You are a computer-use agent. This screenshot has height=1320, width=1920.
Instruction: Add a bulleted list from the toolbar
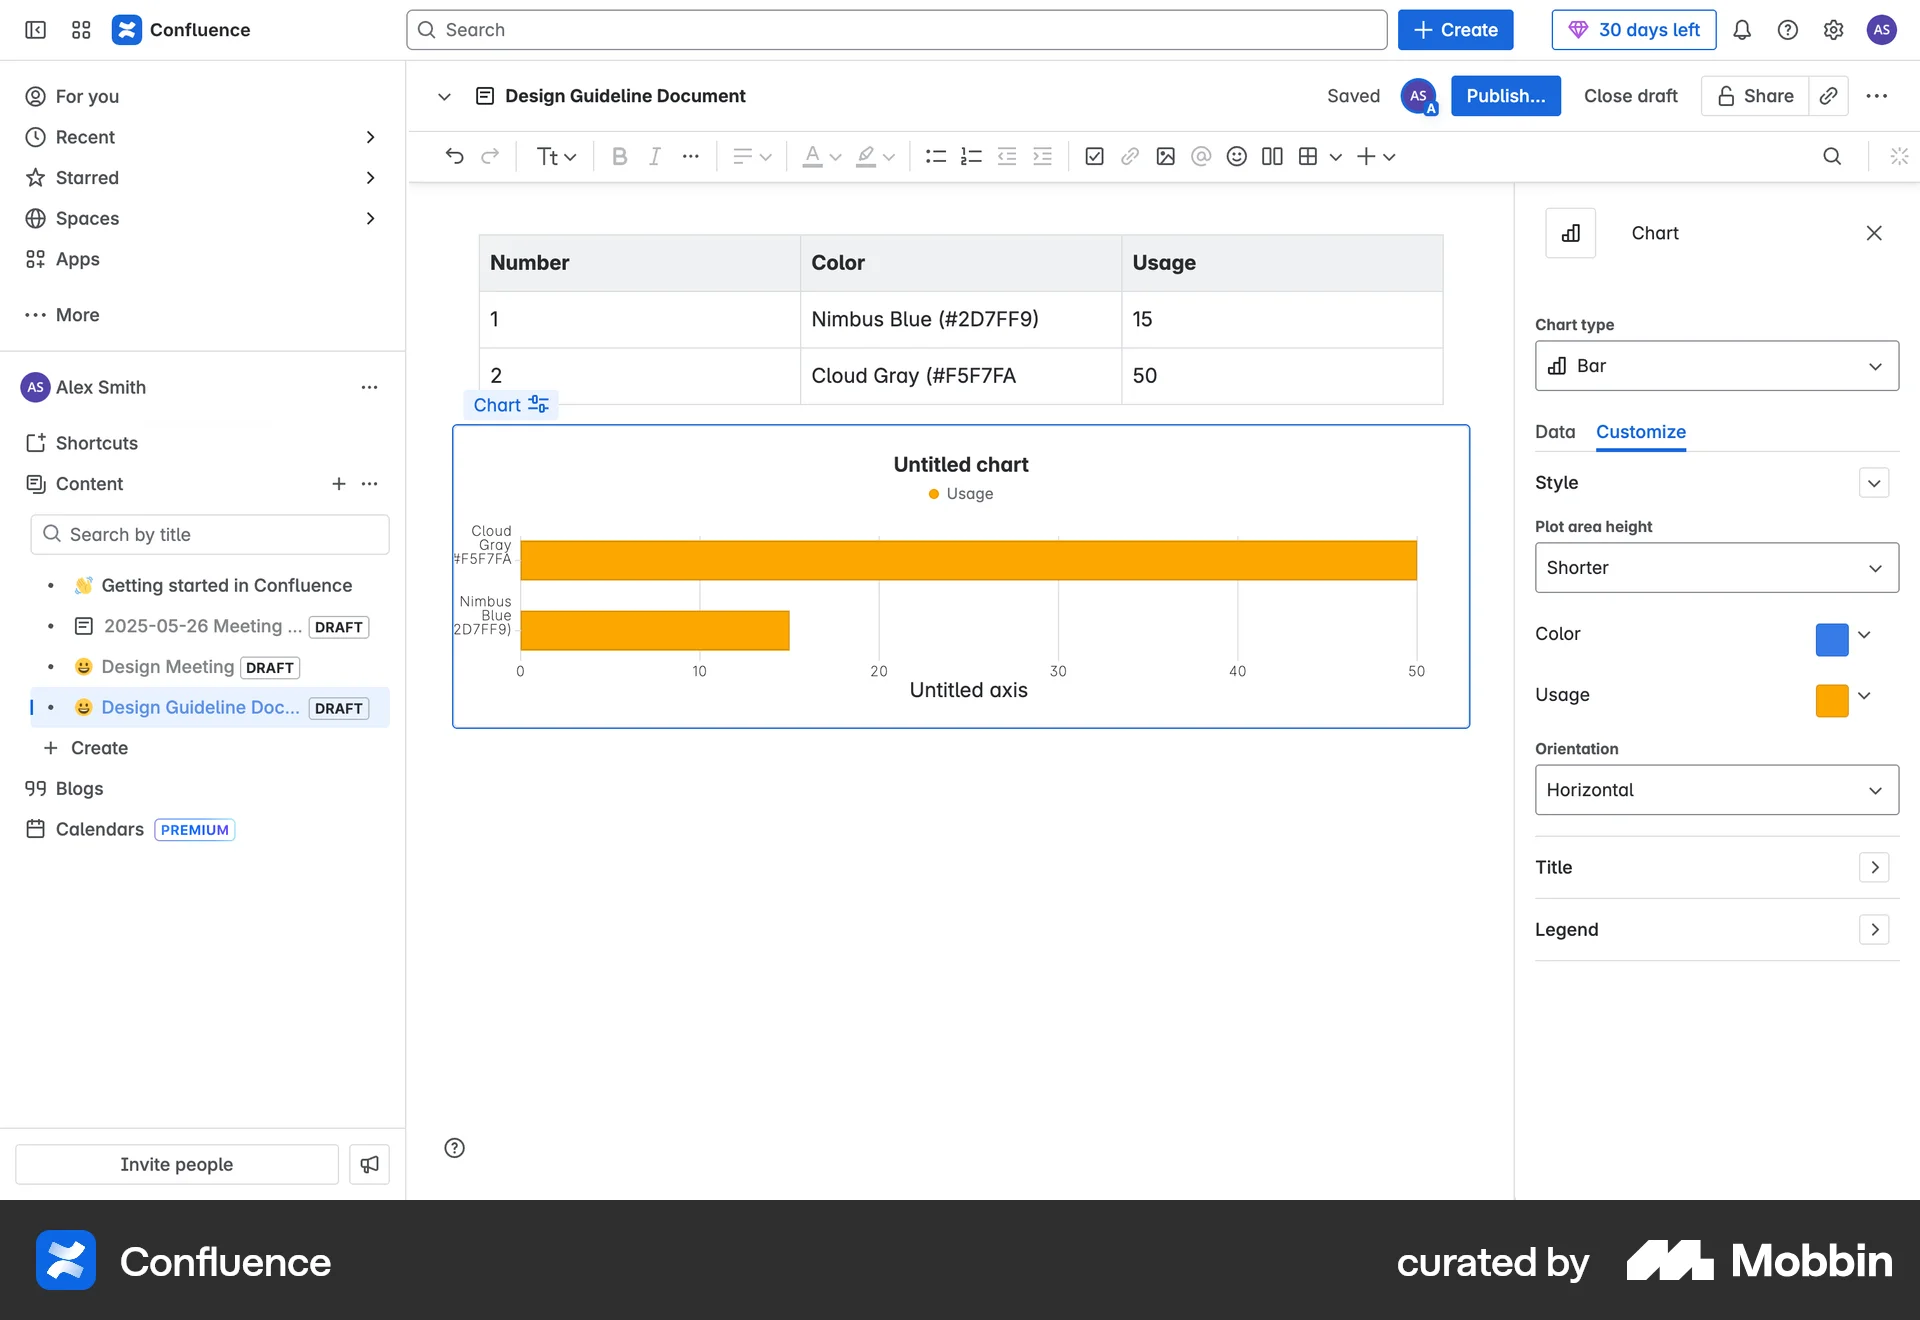tap(935, 156)
